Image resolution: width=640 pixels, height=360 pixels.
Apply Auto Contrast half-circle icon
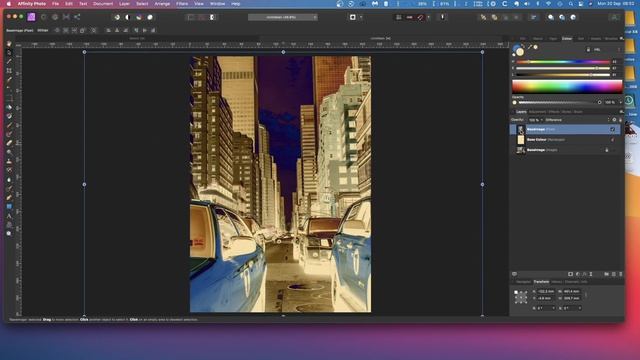coord(128,17)
